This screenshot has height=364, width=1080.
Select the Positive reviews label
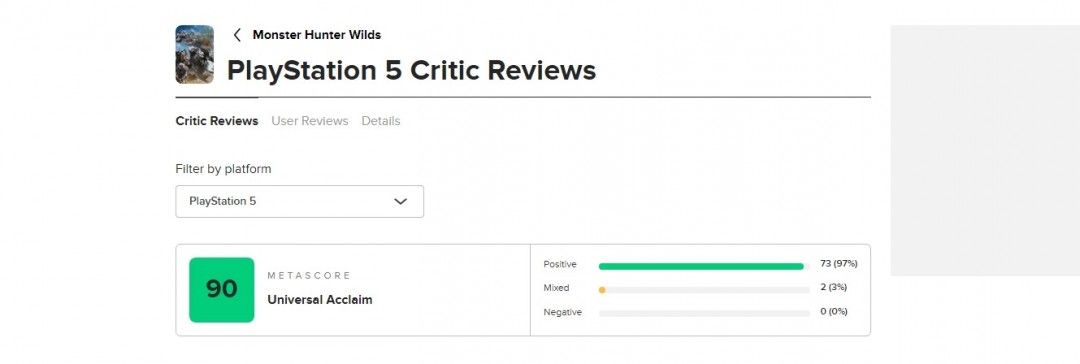[x=560, y=265]
